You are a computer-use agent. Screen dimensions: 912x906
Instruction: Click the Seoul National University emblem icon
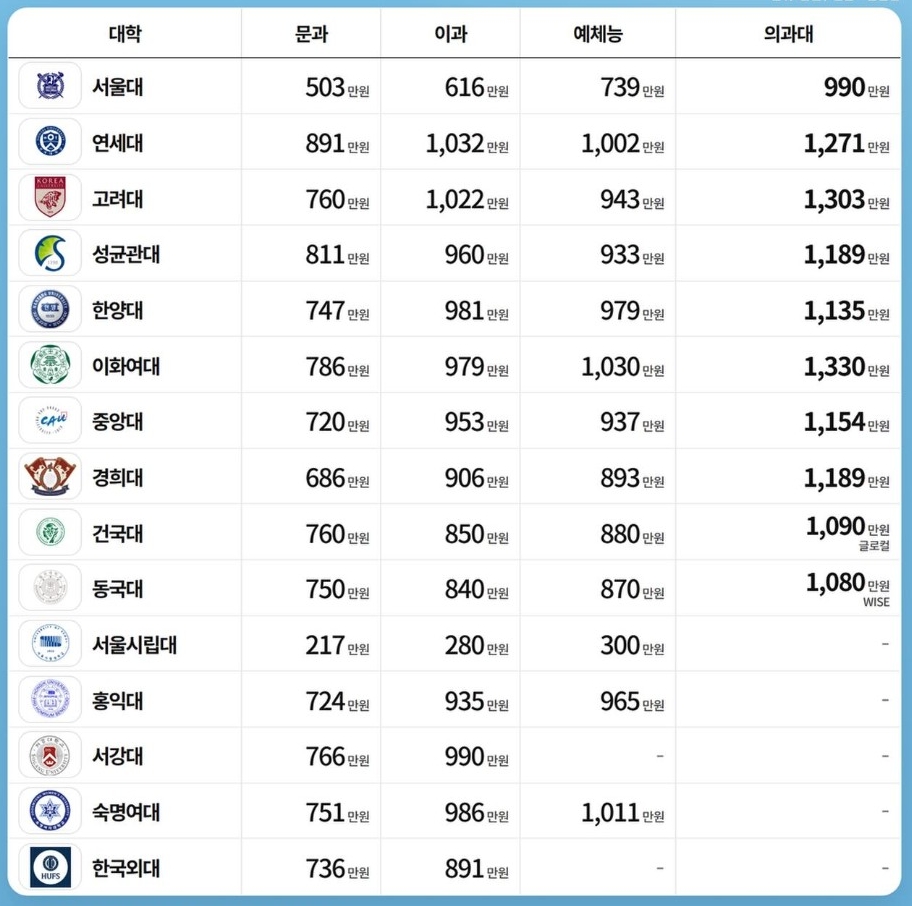(50, 86)
